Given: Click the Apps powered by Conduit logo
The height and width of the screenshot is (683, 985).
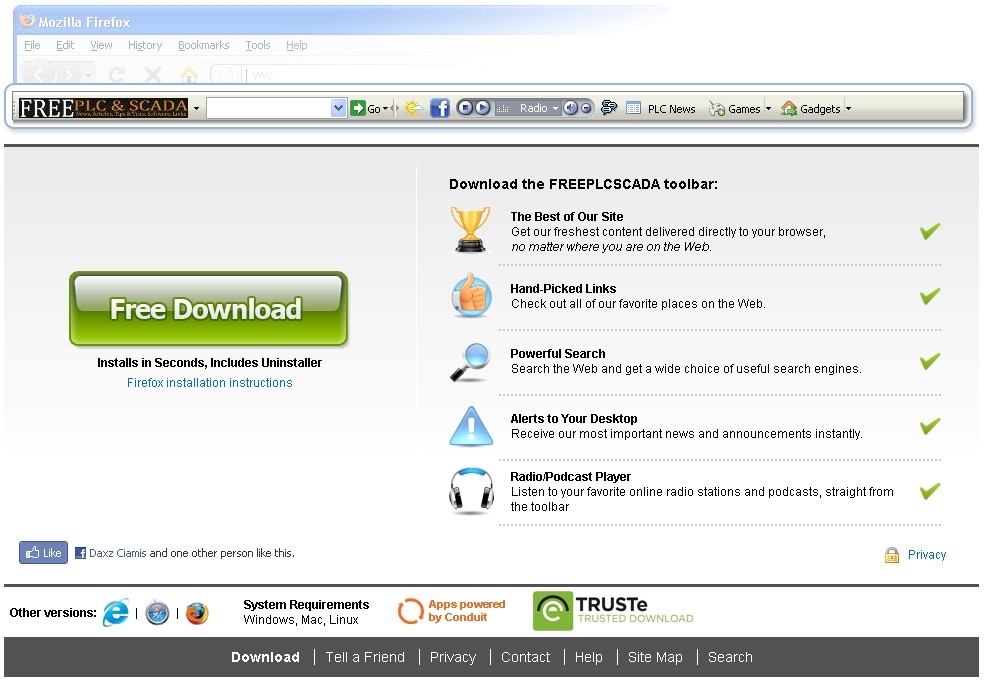Looking at the screenshot, I should (x=452, y=611).
